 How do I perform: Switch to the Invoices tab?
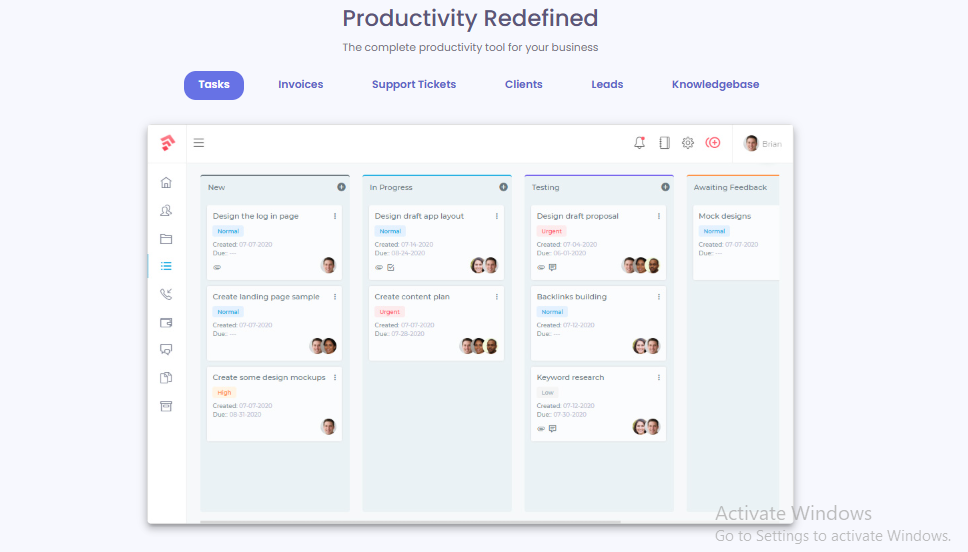pos(300,85)
